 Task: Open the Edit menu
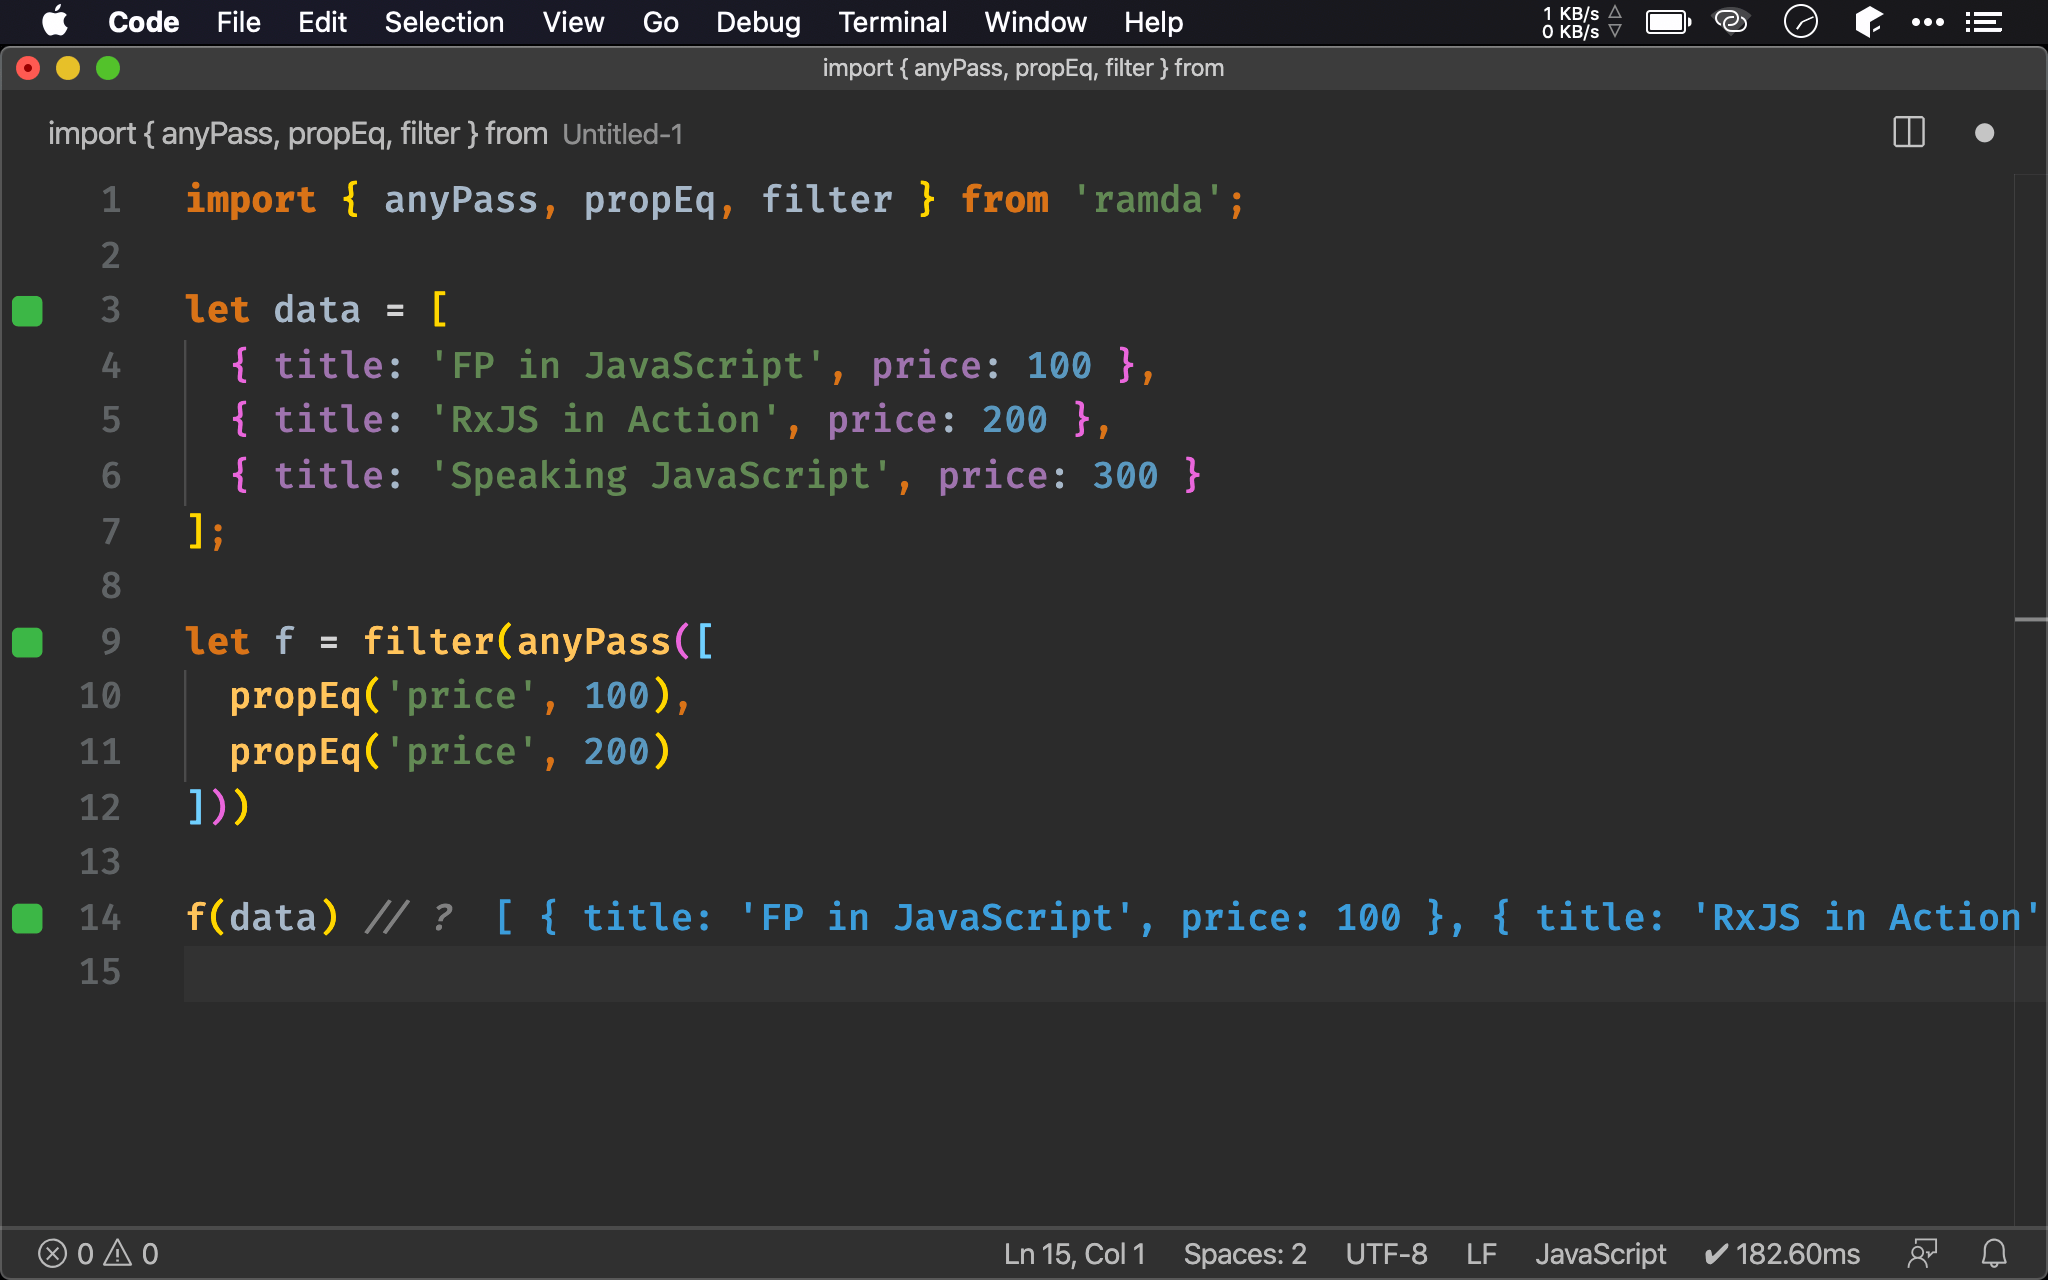(322, 22)
